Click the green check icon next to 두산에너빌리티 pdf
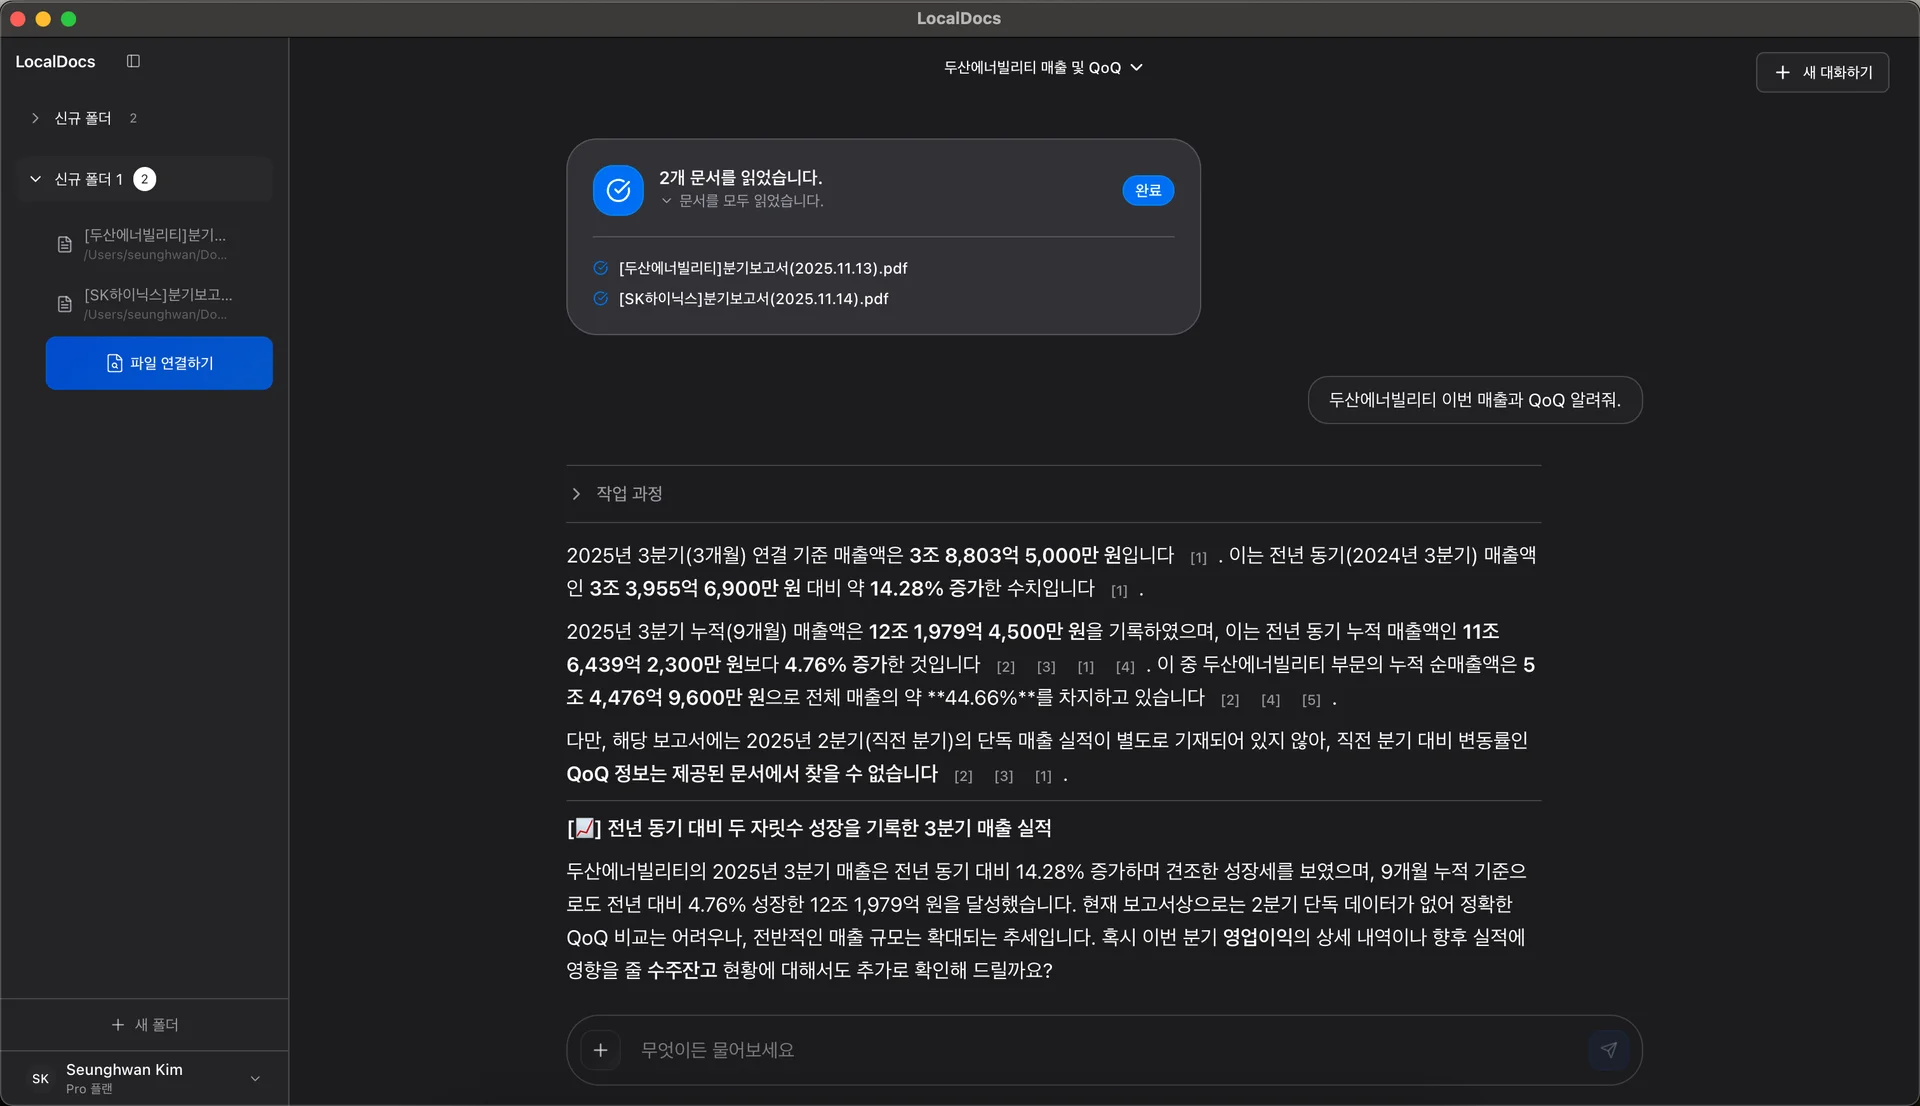Viewport: 1920px width, 1106px height. coord(600,267)
